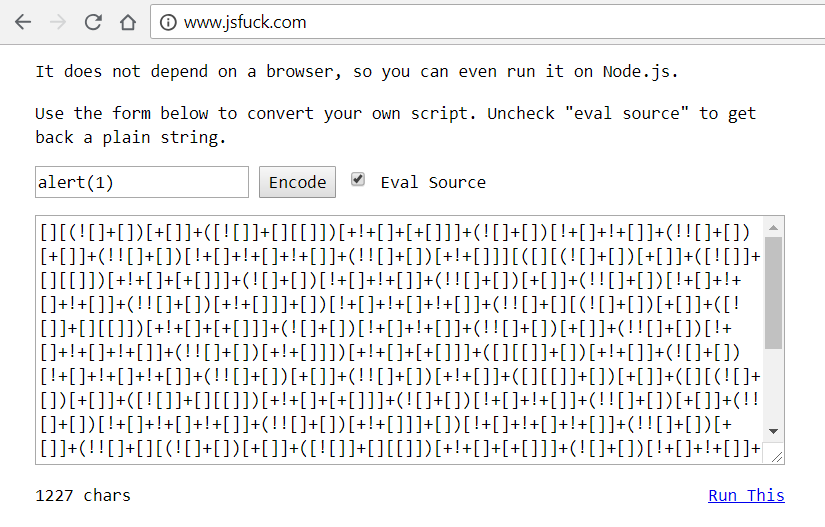This screenshot has width=825, height=527.
Task: Click the 1227 chars counter text
Action: [83, 495]
